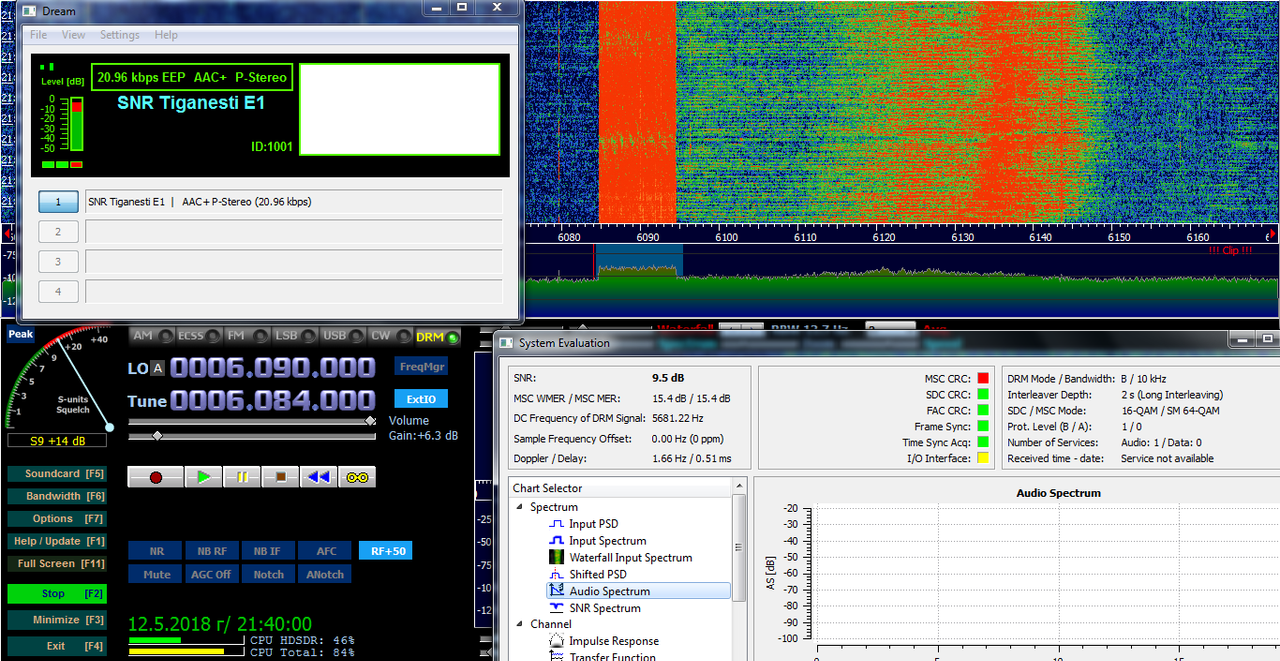1280x661 pixels.
Task: Switch demodulation mode to USB
Action: (341, 336)
